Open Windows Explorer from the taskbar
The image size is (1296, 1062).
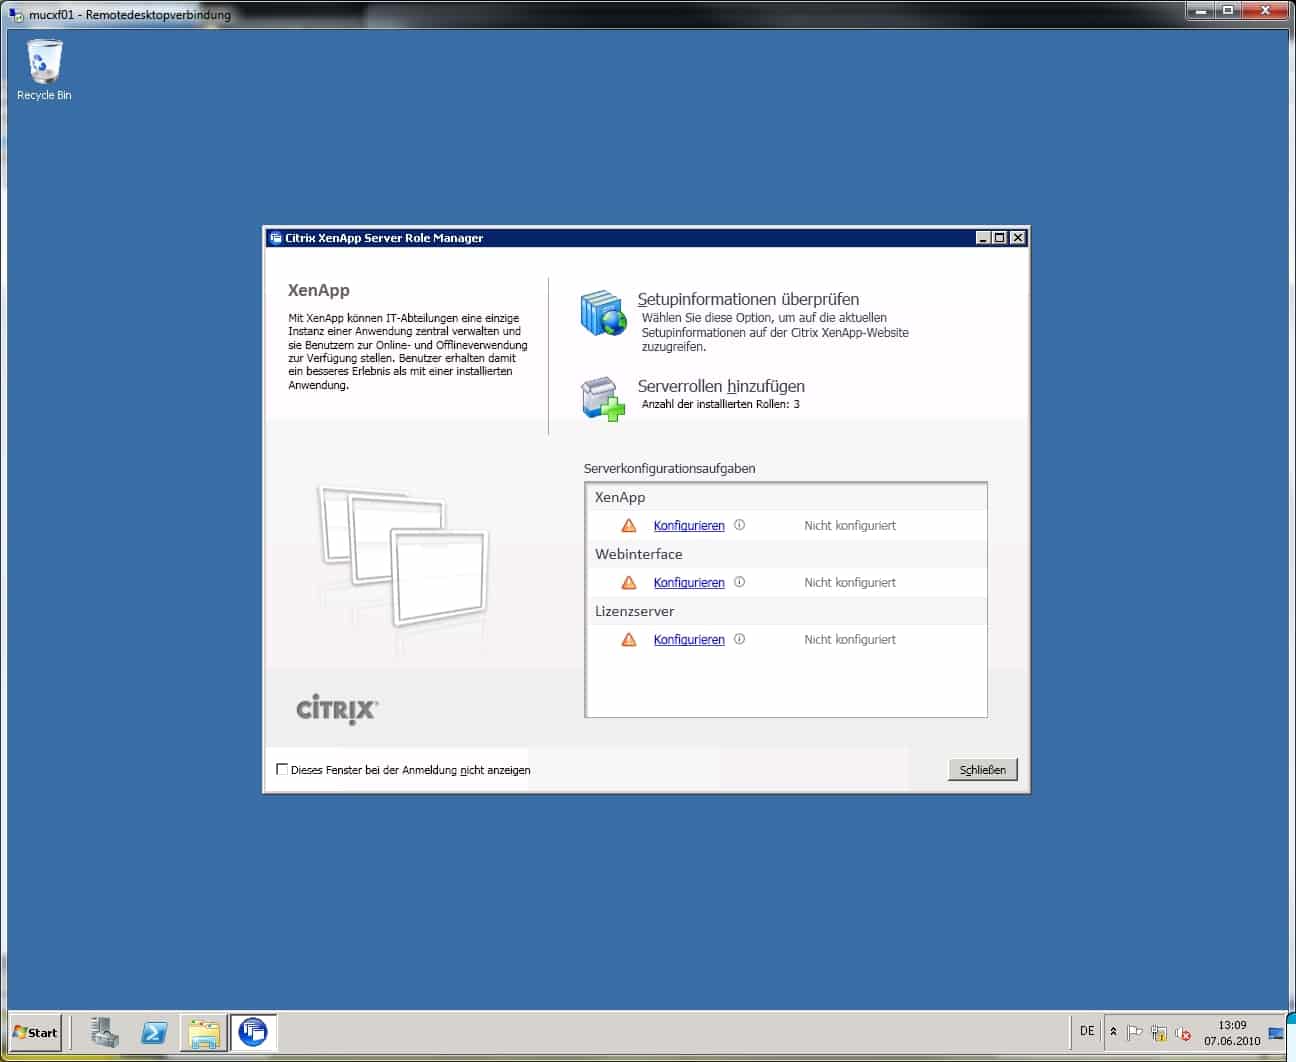tap(204, 1032)
